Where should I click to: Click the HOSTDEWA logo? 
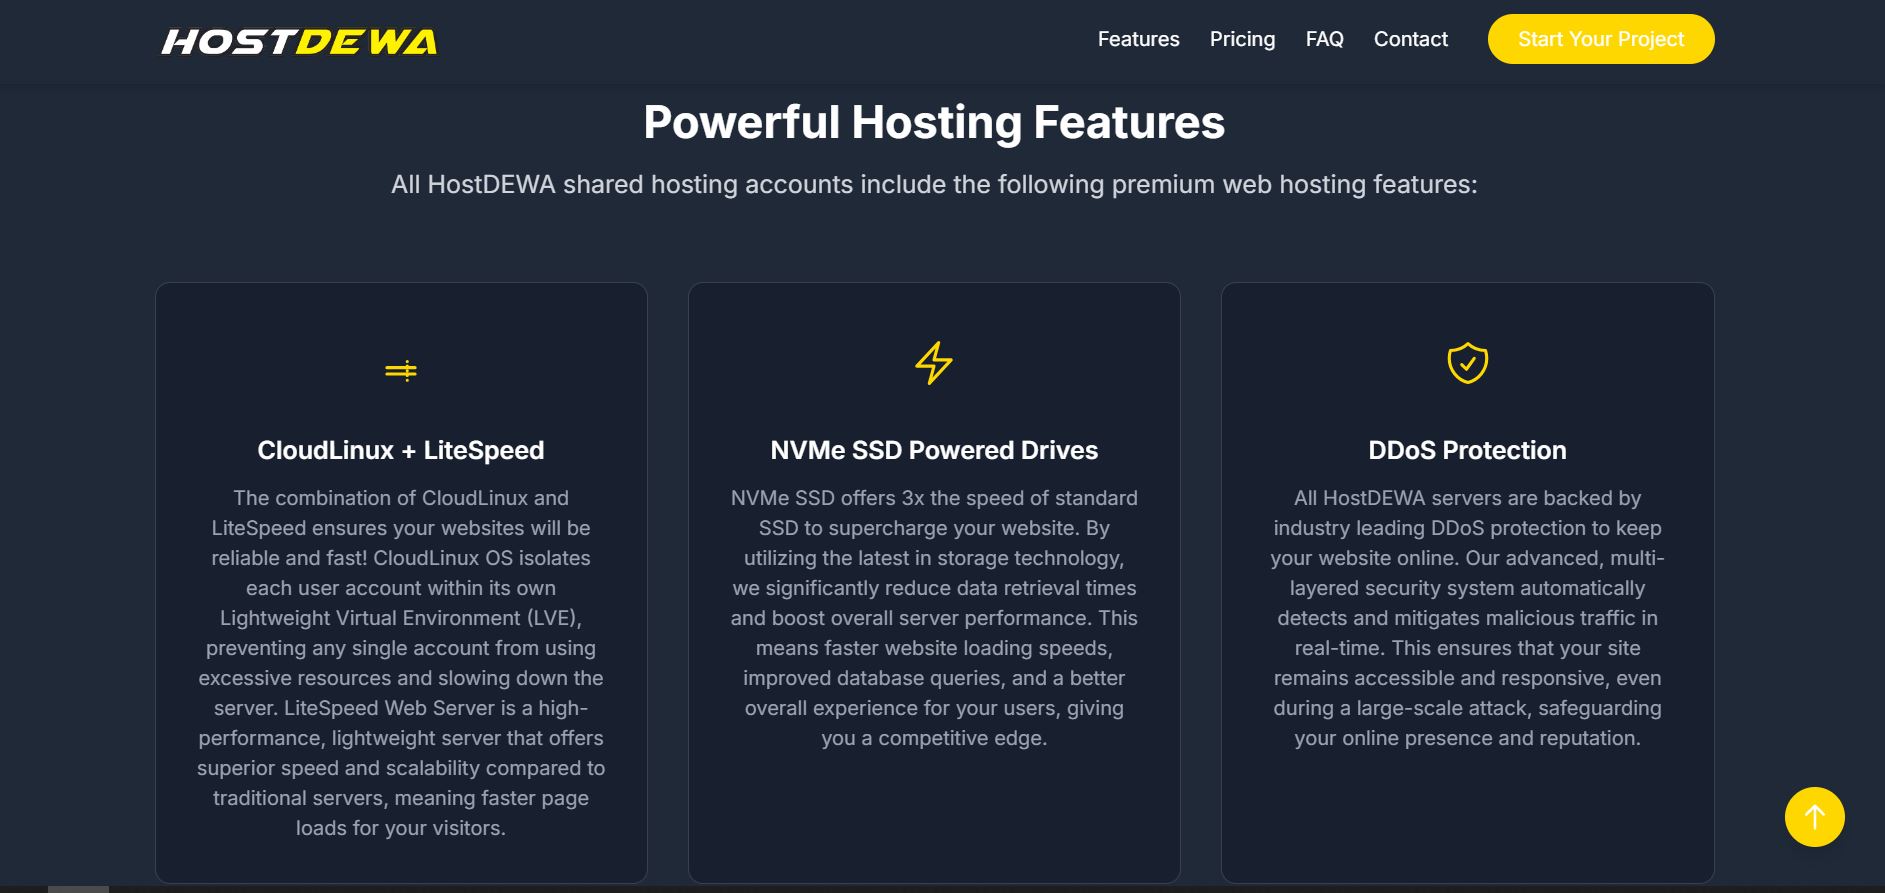tap(299, 41)
